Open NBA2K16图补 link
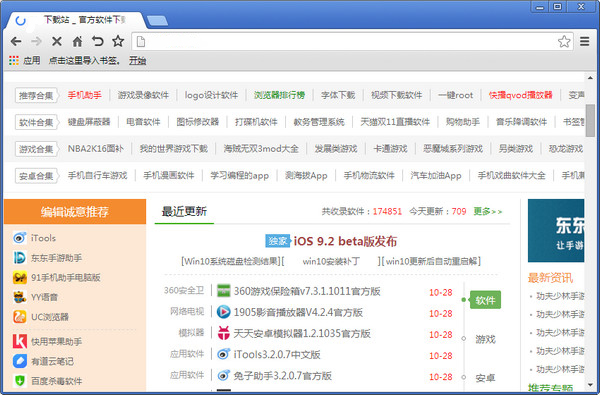Viewport: 600px width, 395px height. [96, 149]
